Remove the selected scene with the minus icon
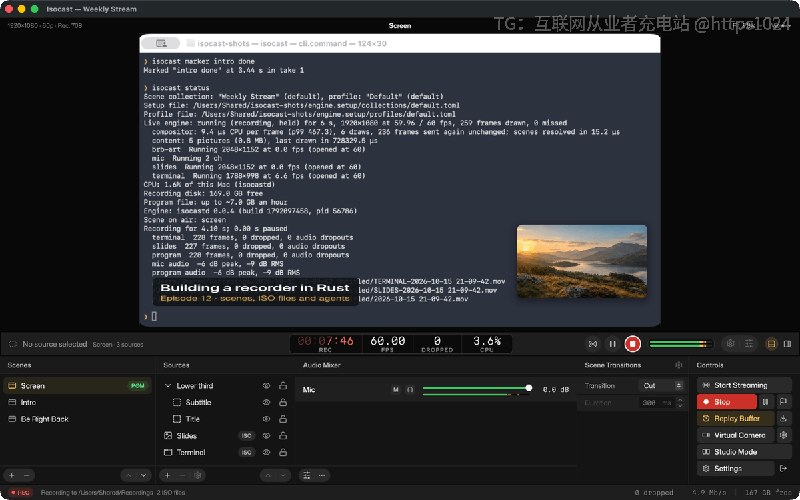This screenshot has width=800, height=500. (x=27, y=475)
